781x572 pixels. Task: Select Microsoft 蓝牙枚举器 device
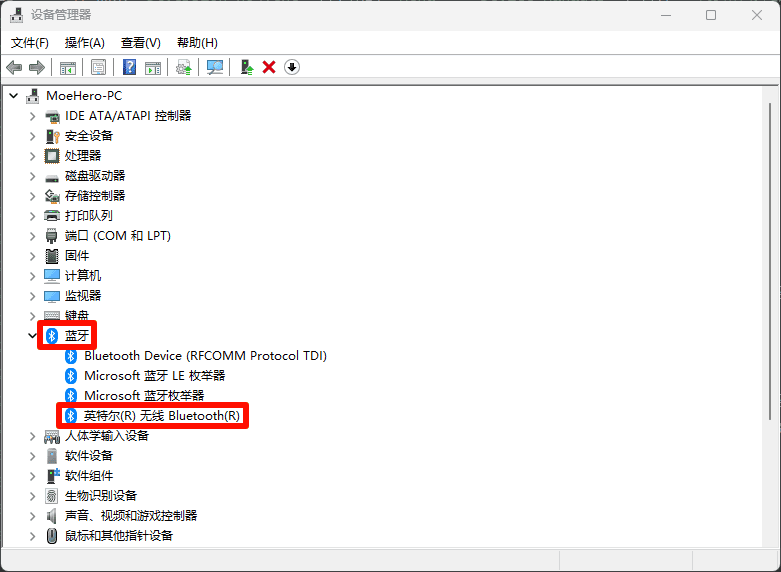tap(144, 396)
